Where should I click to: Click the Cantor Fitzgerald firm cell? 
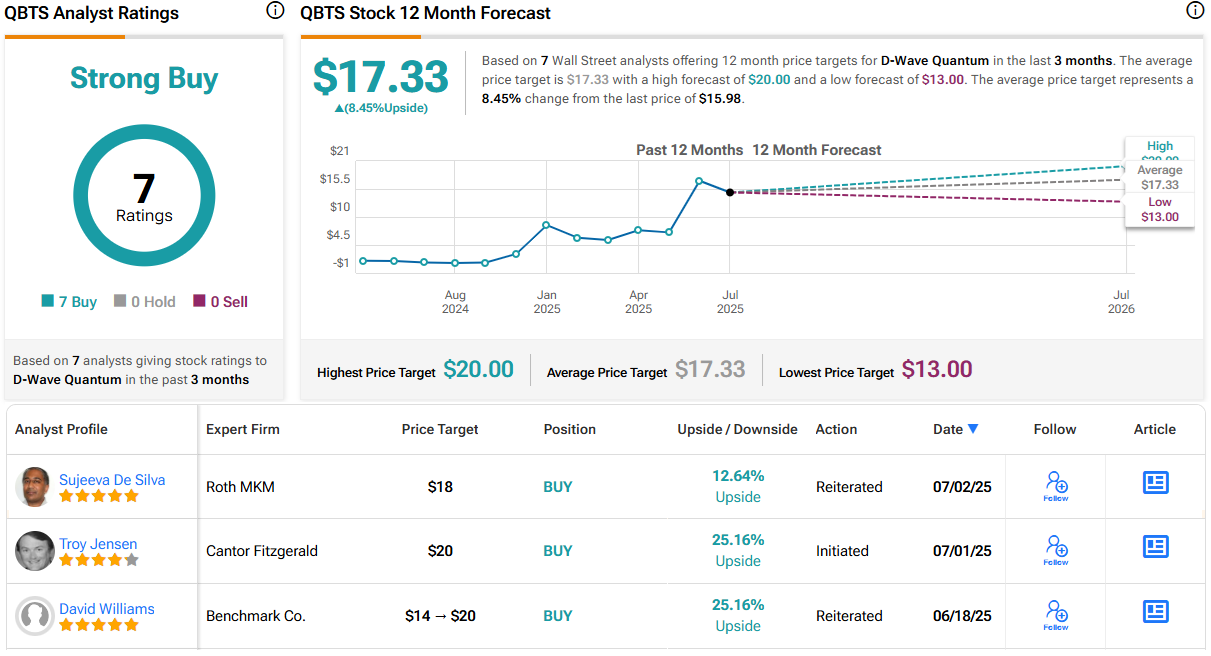click(262, 551)
